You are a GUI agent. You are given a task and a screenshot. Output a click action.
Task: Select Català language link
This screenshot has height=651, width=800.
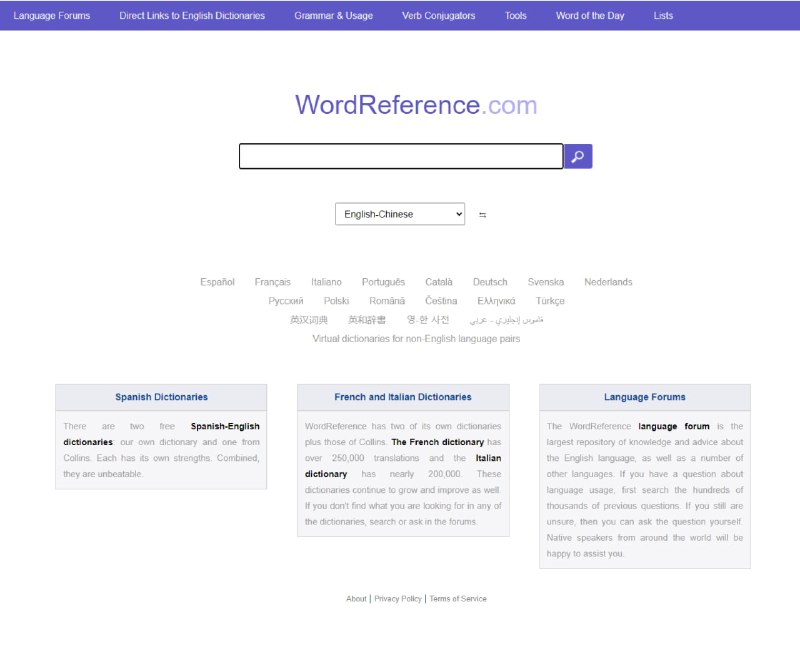click(x=439, y=282)
